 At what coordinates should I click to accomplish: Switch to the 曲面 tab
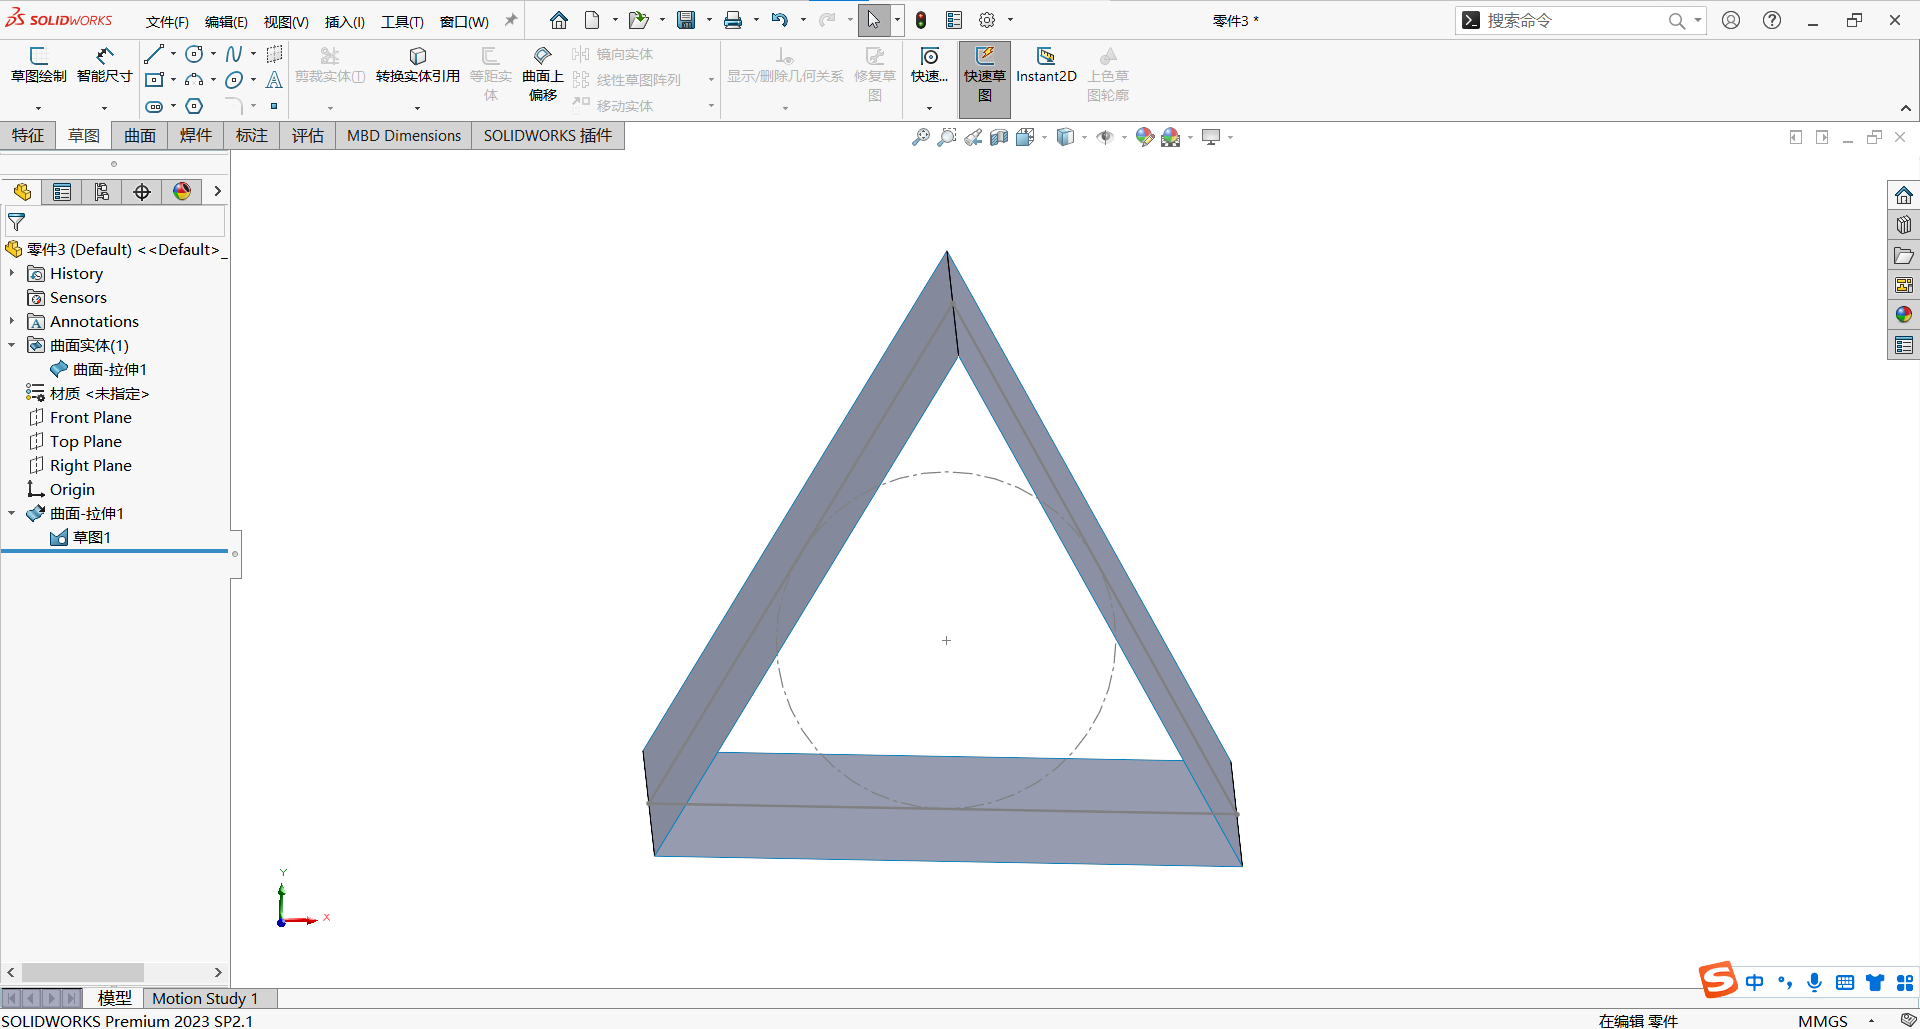[x=140, y=136]
